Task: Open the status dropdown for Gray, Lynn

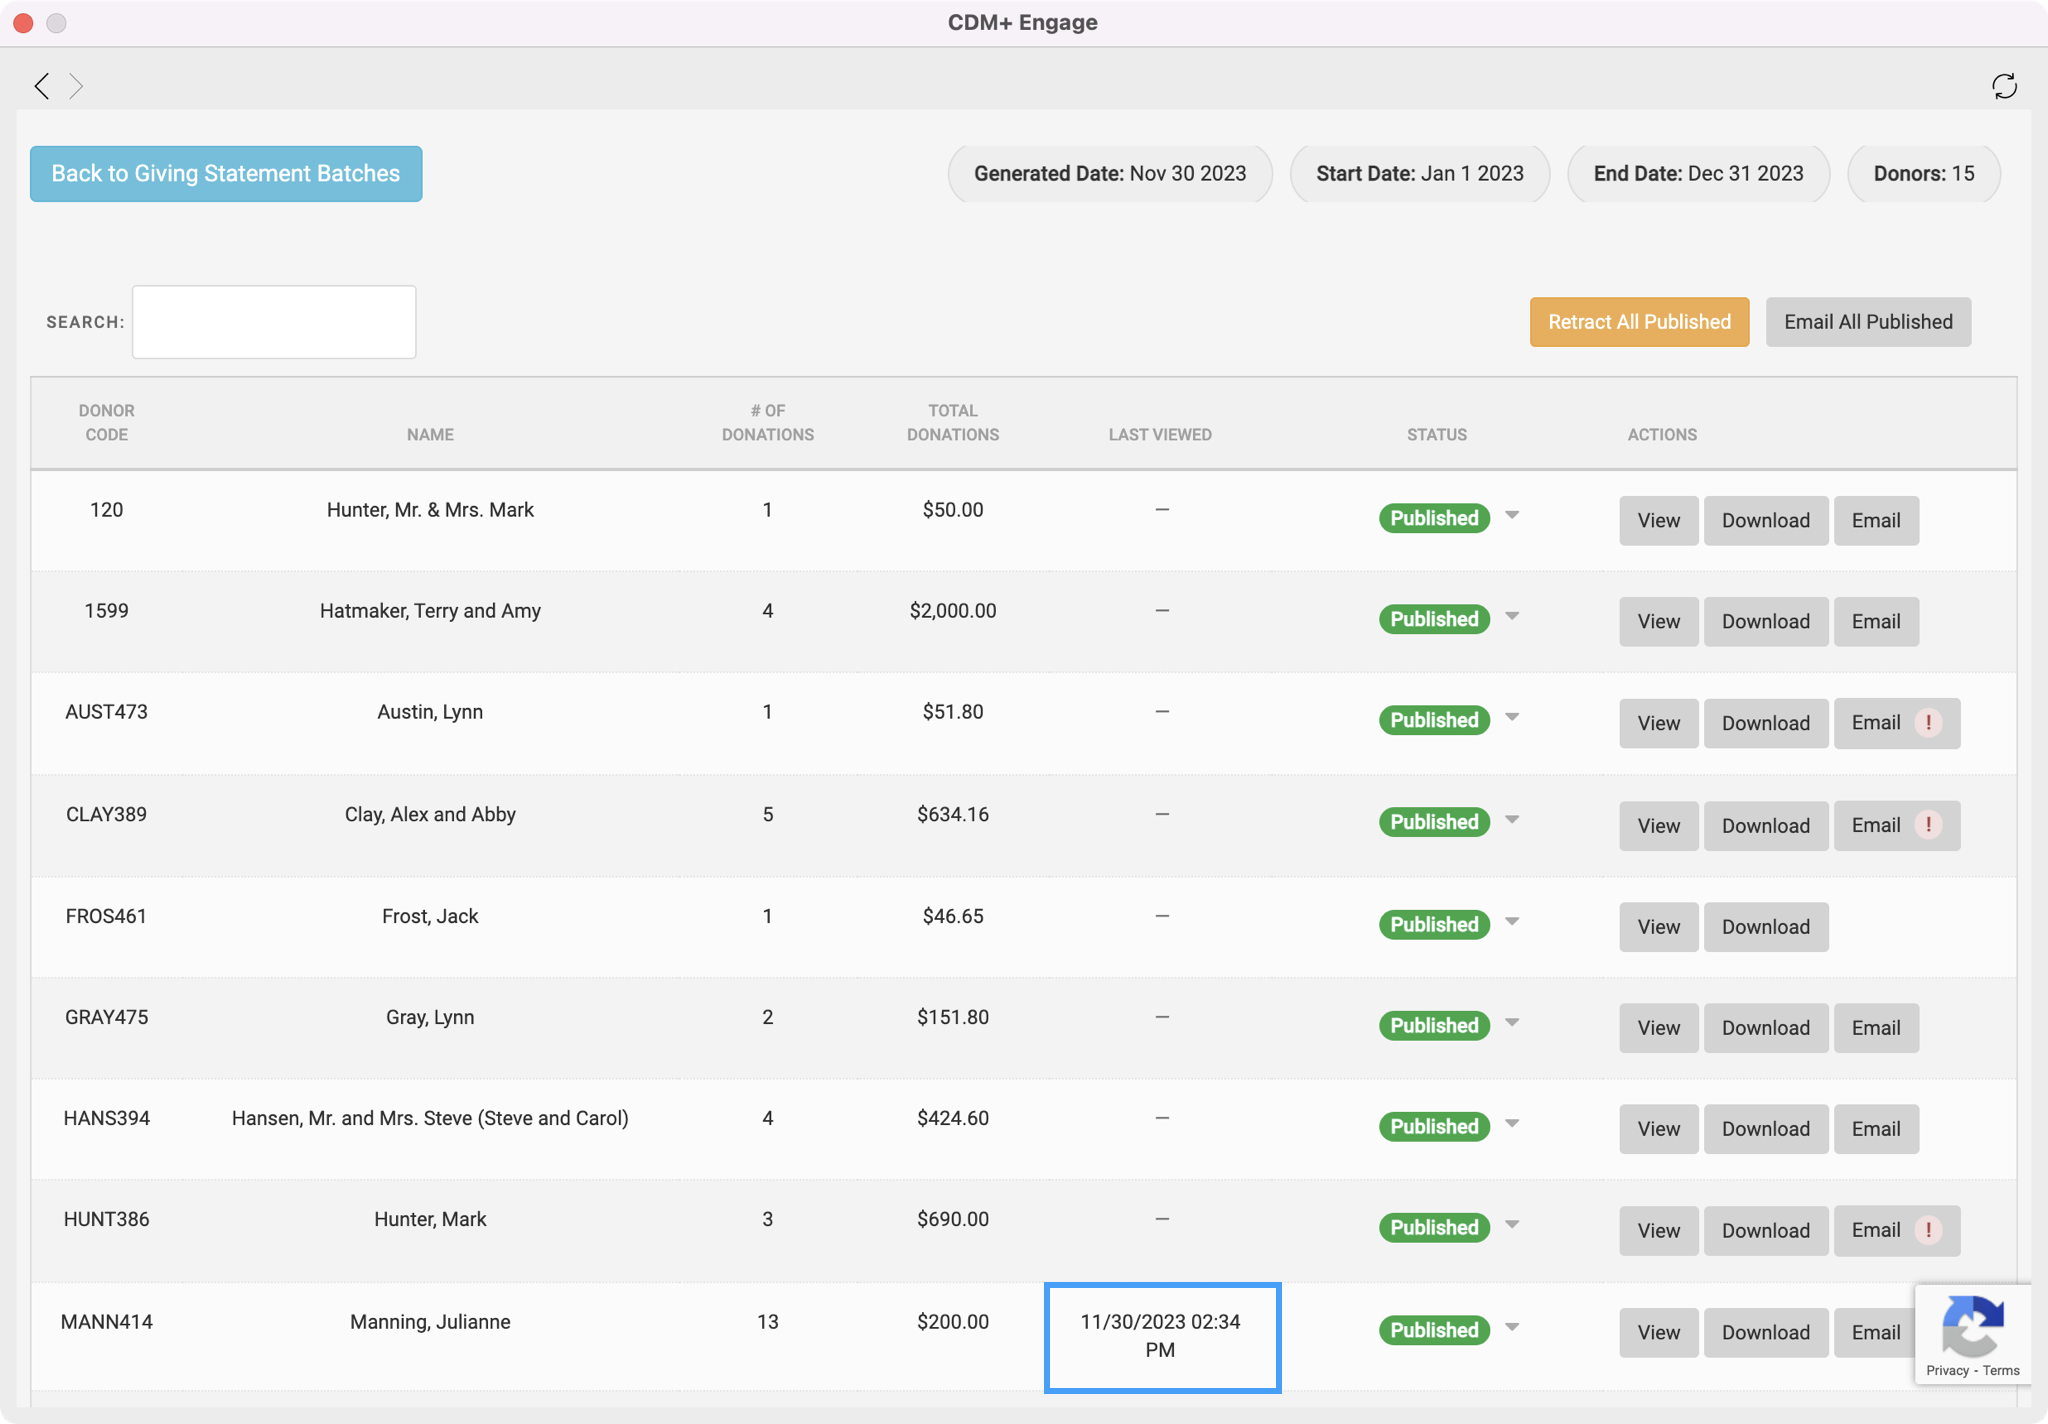Action: point(1512,1023)
